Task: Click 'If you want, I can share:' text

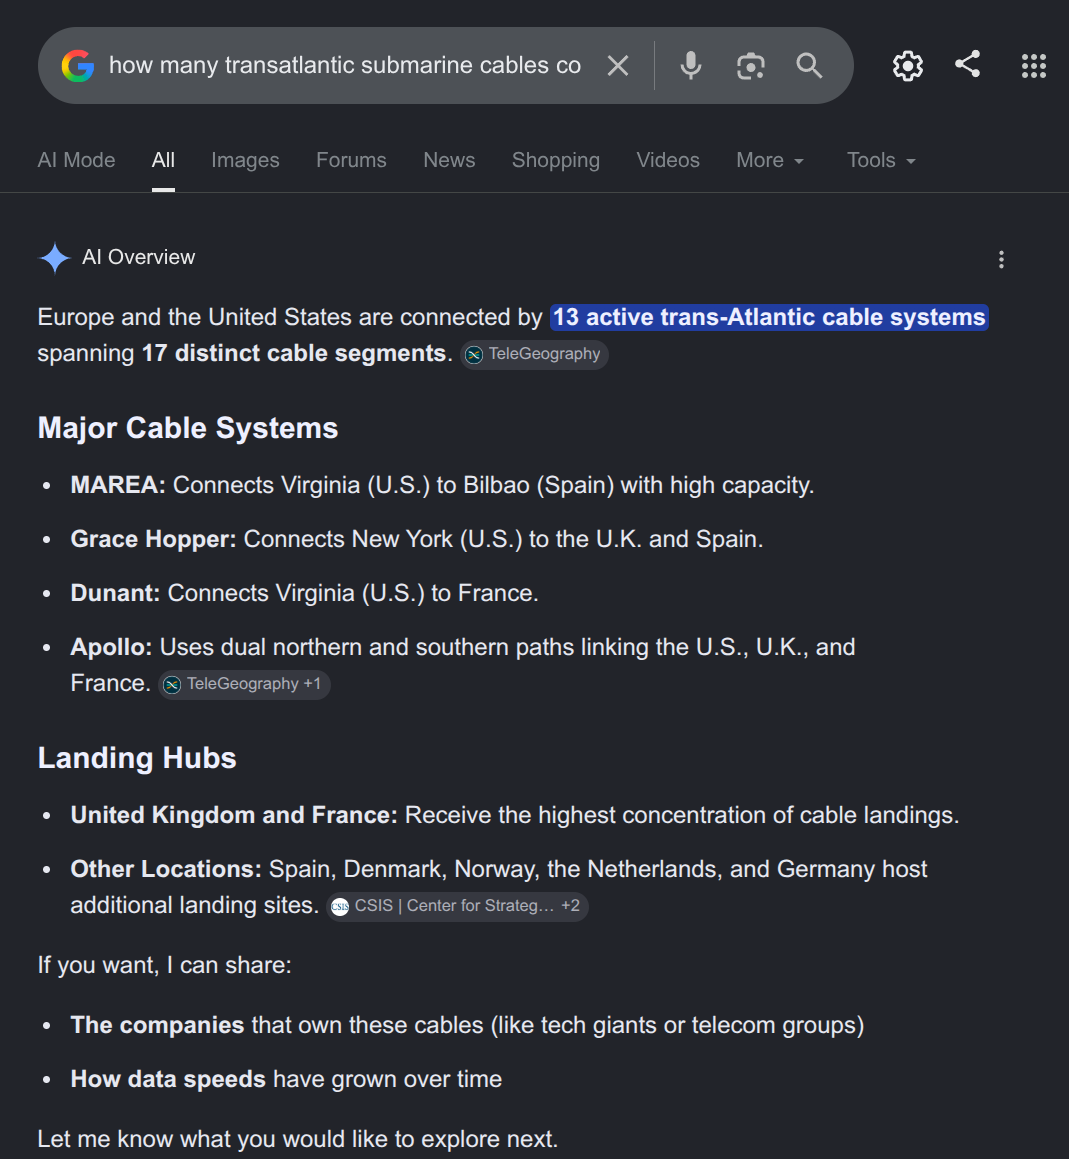Action: point(165,965)
